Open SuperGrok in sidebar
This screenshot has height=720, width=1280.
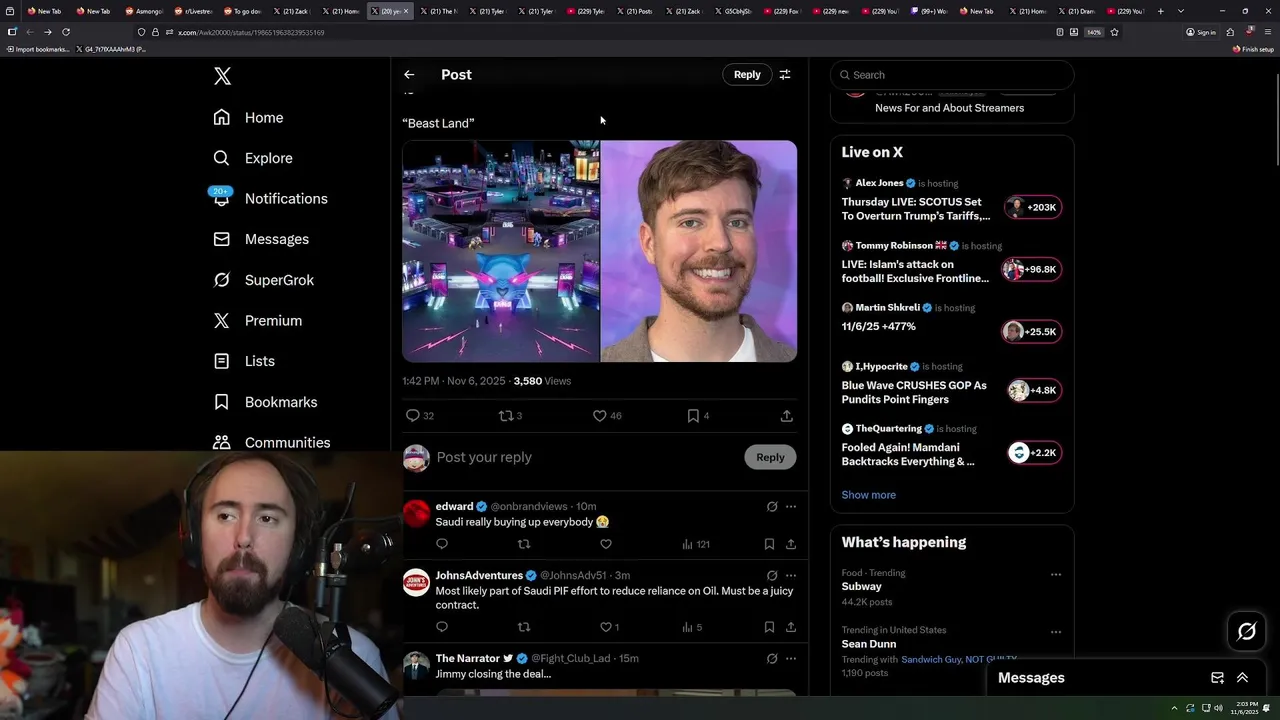tap(264, 280)
